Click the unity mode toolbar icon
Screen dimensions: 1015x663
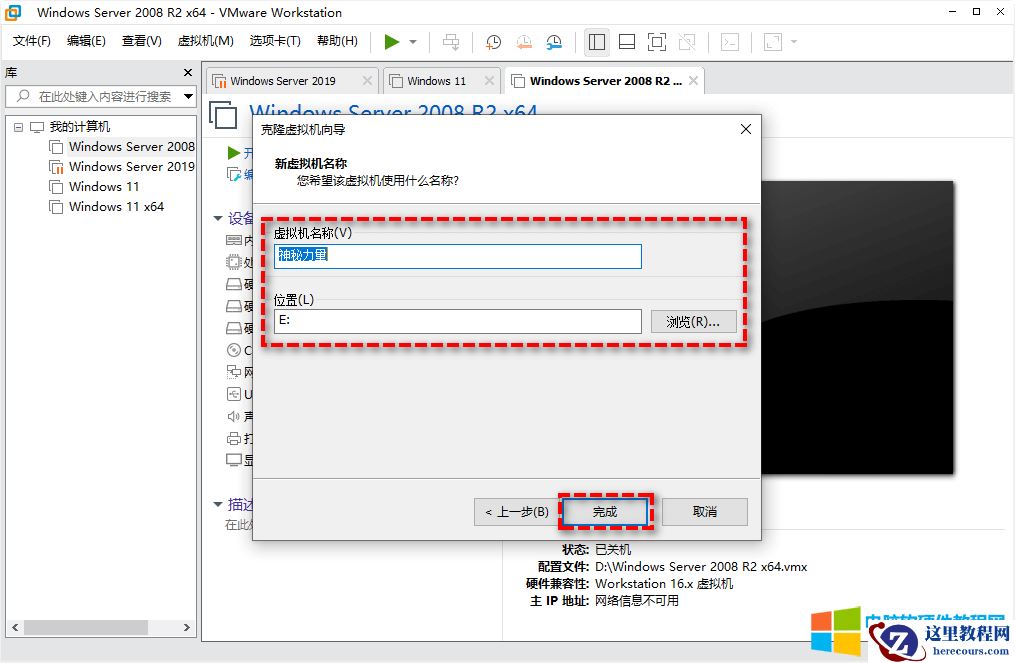tap(687, 42)
